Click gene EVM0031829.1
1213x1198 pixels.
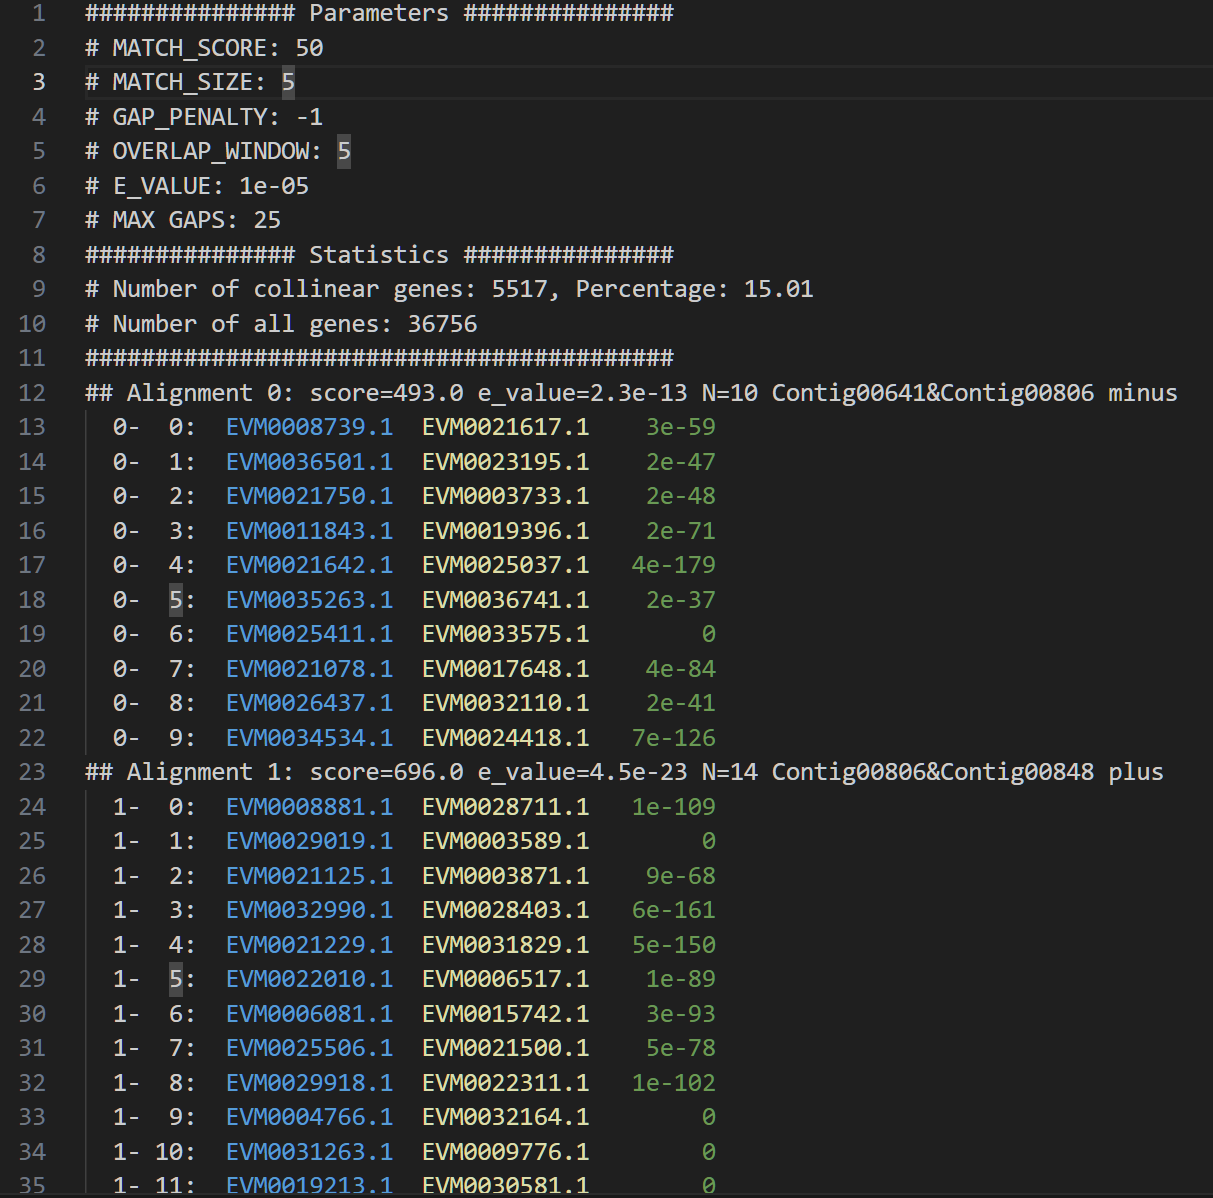(x=505, y=945)
